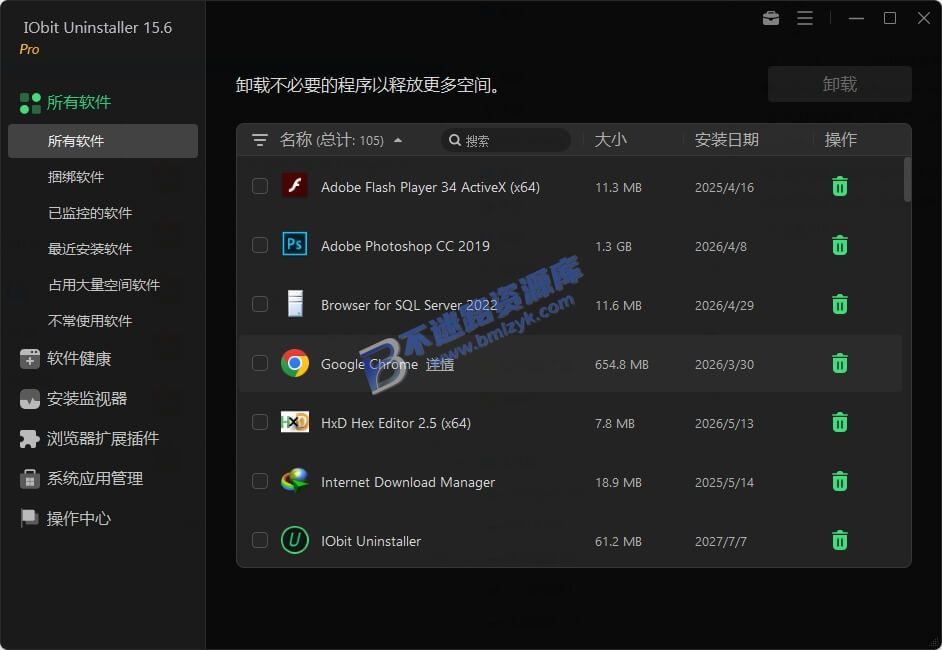Toggle the name column sort arrow
Image resolution: width=942 pixels, height=650 pixels.
coord(398,141)
